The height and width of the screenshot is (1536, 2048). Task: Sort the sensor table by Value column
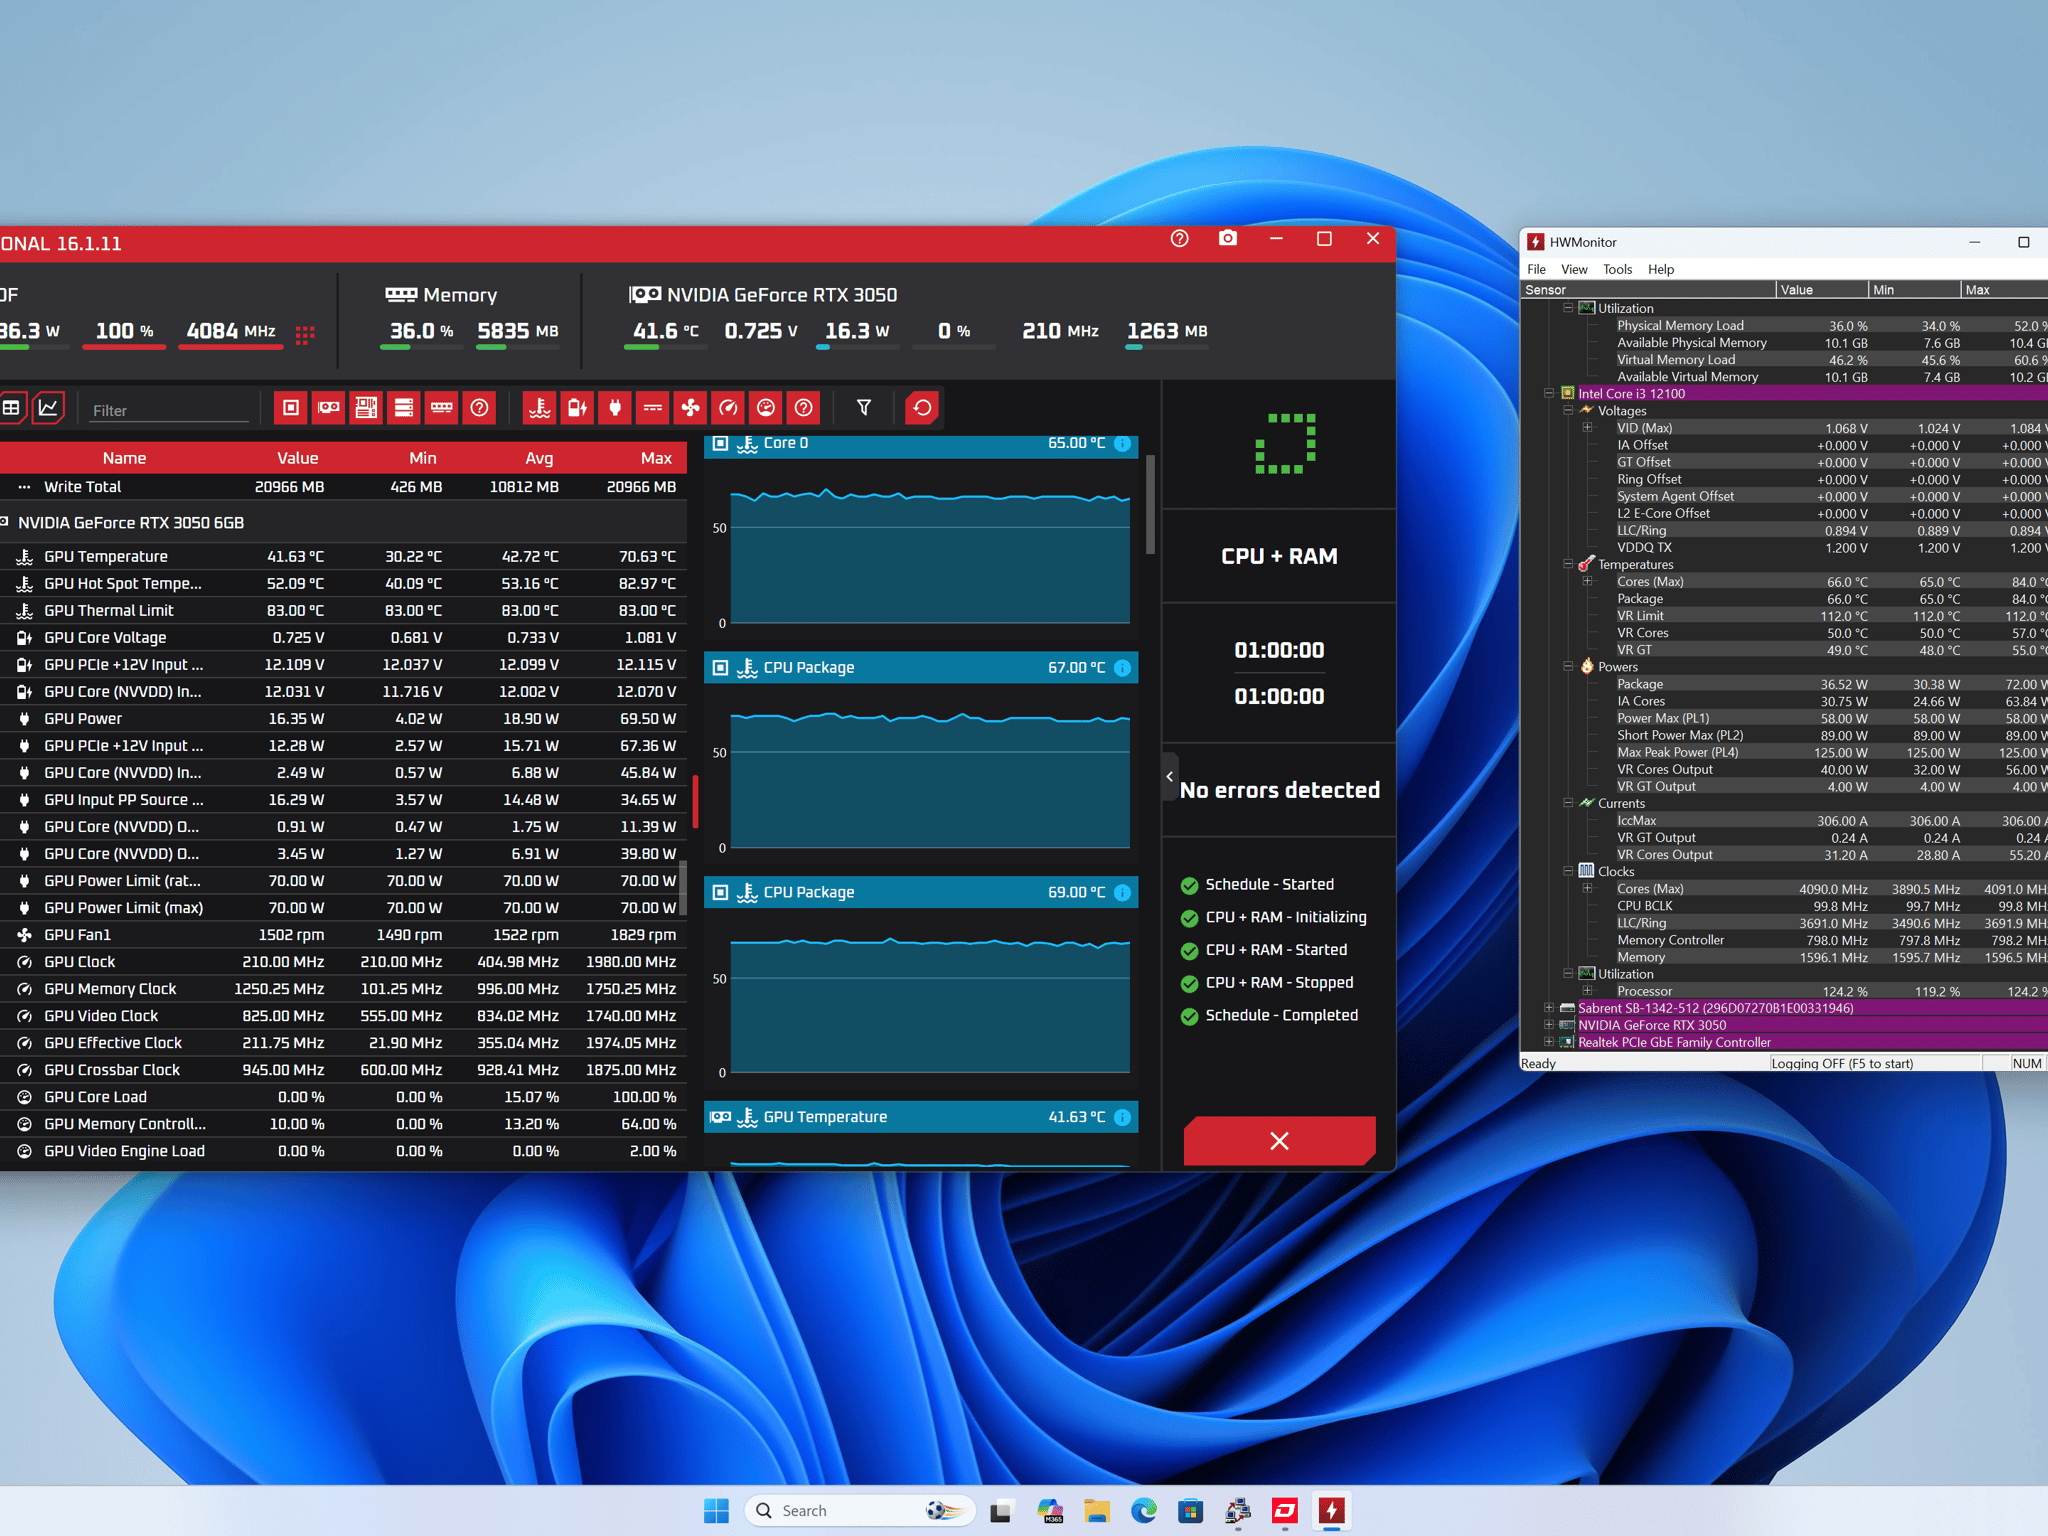coord(298,458)
